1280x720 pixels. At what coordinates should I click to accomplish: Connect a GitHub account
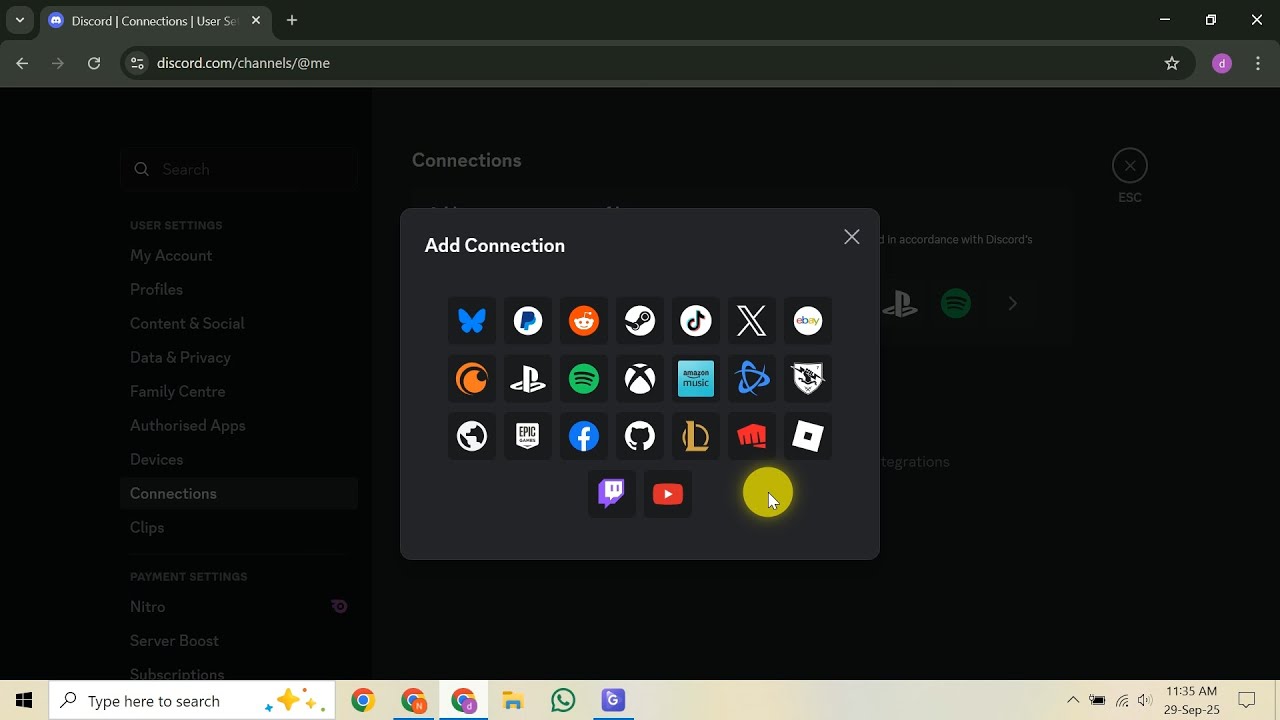pos(640,437)
